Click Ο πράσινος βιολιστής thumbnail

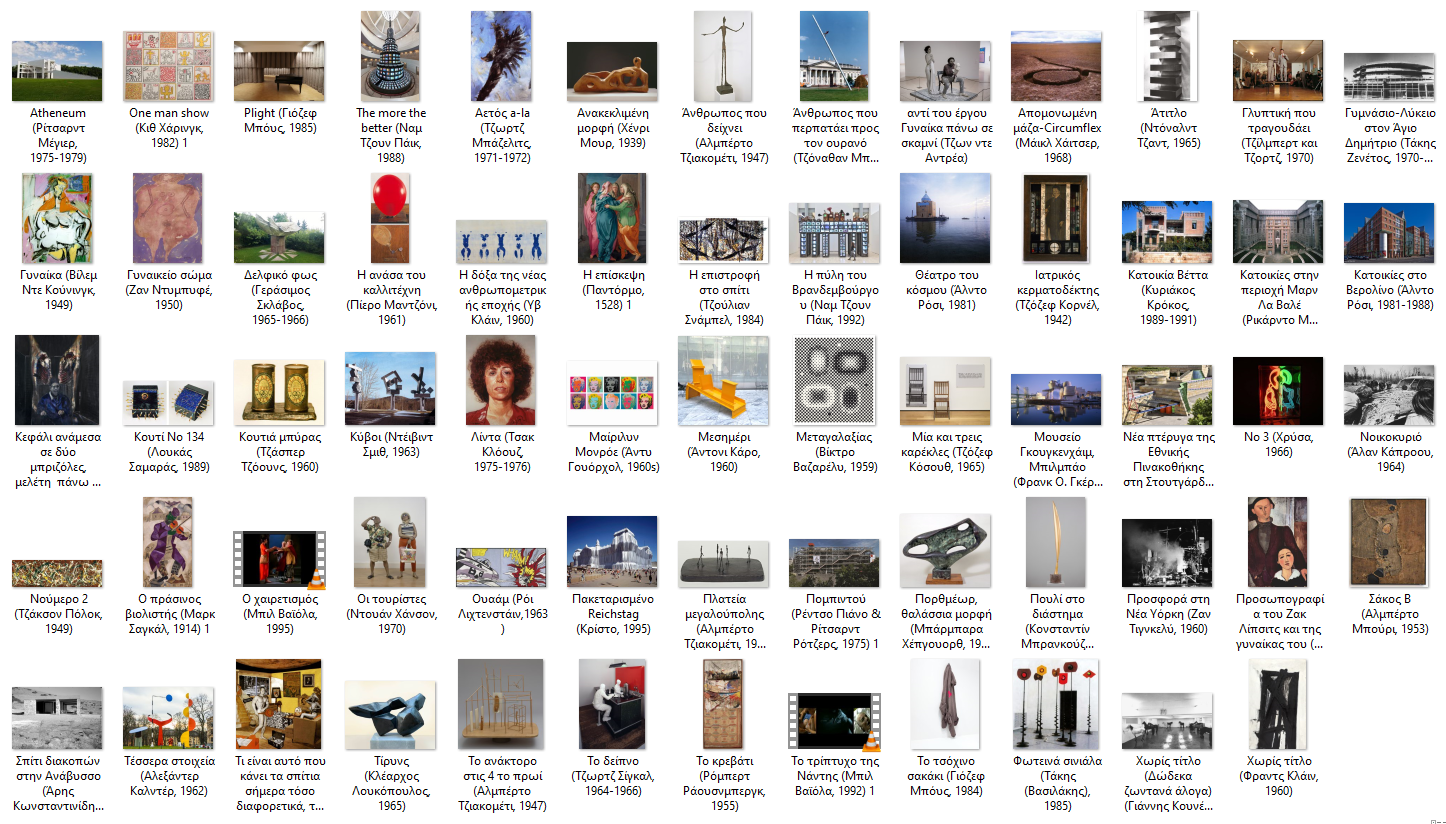click(168, 542)
